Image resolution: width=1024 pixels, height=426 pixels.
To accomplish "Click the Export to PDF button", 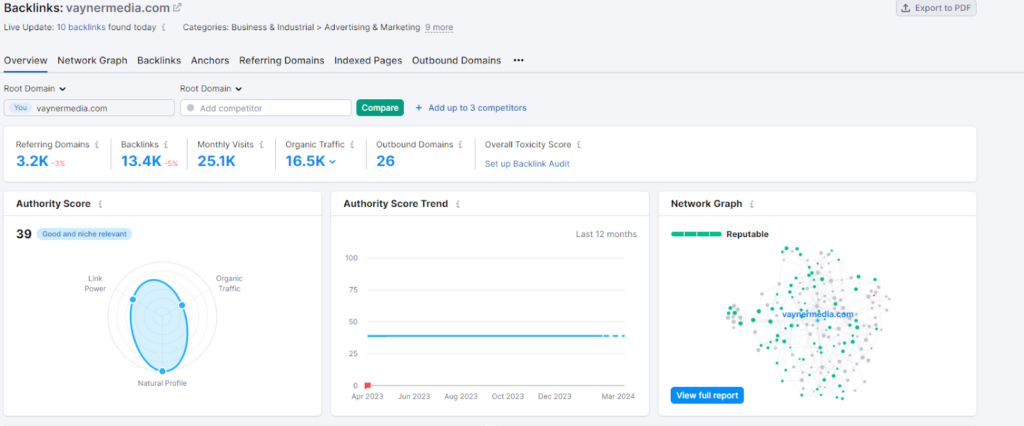I will (935, 8).
